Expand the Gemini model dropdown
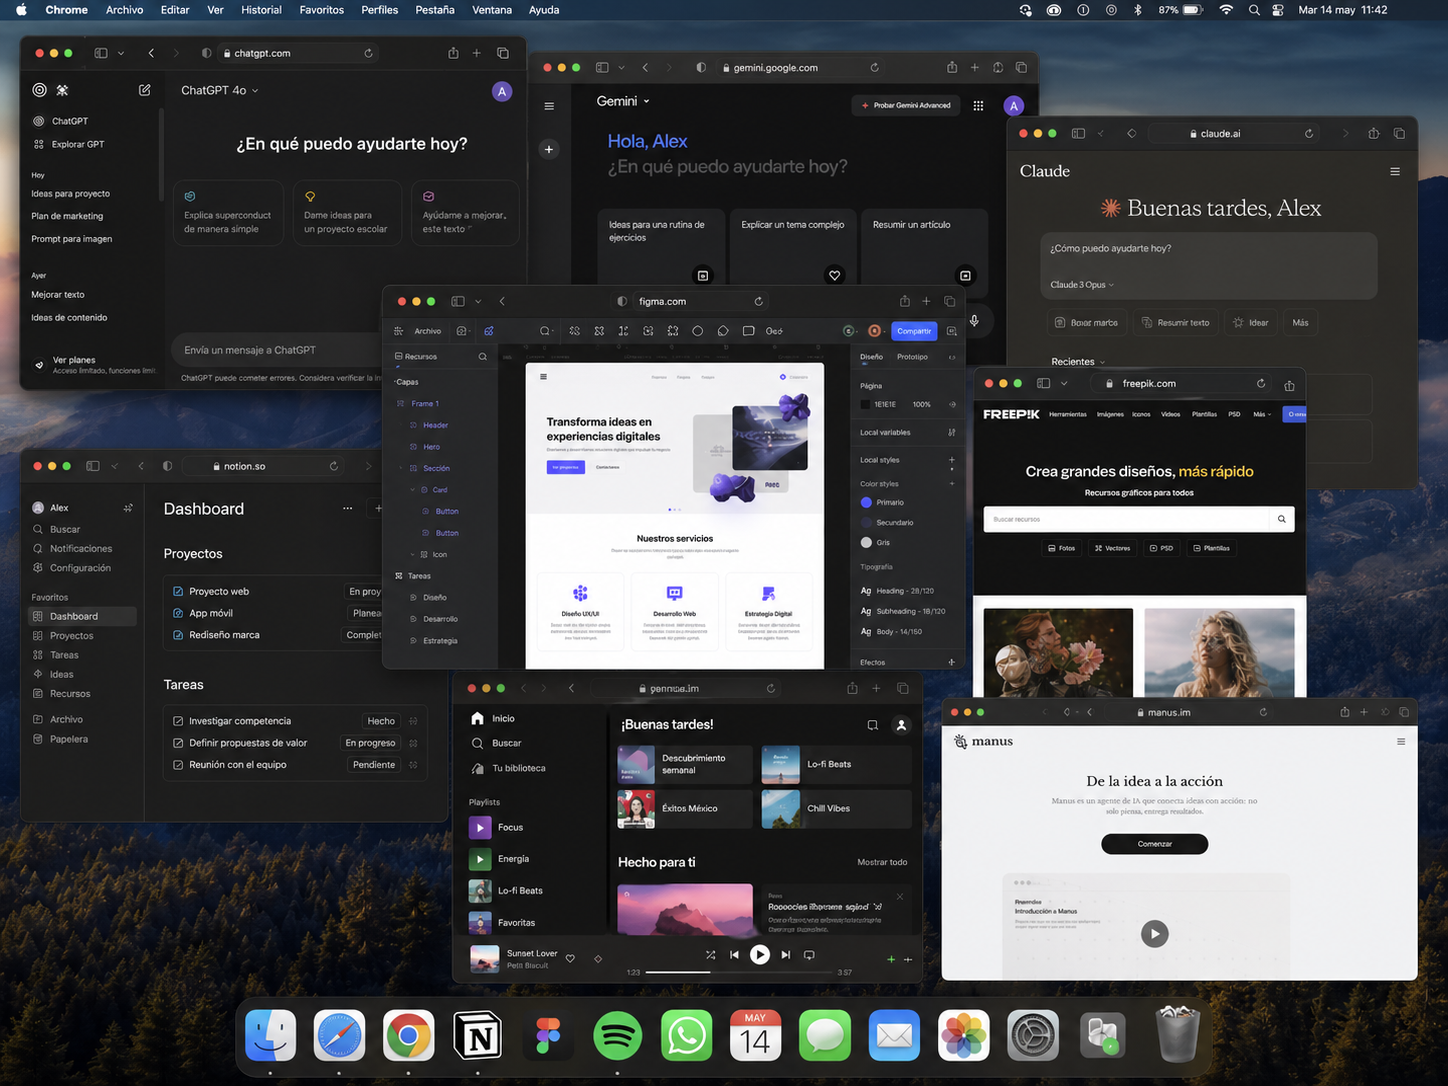 tap(623, 101)
